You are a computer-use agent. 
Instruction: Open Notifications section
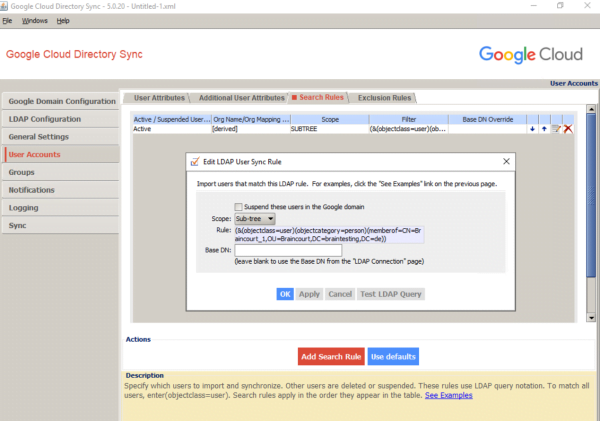pyautogui.click(x=61, y=190)
